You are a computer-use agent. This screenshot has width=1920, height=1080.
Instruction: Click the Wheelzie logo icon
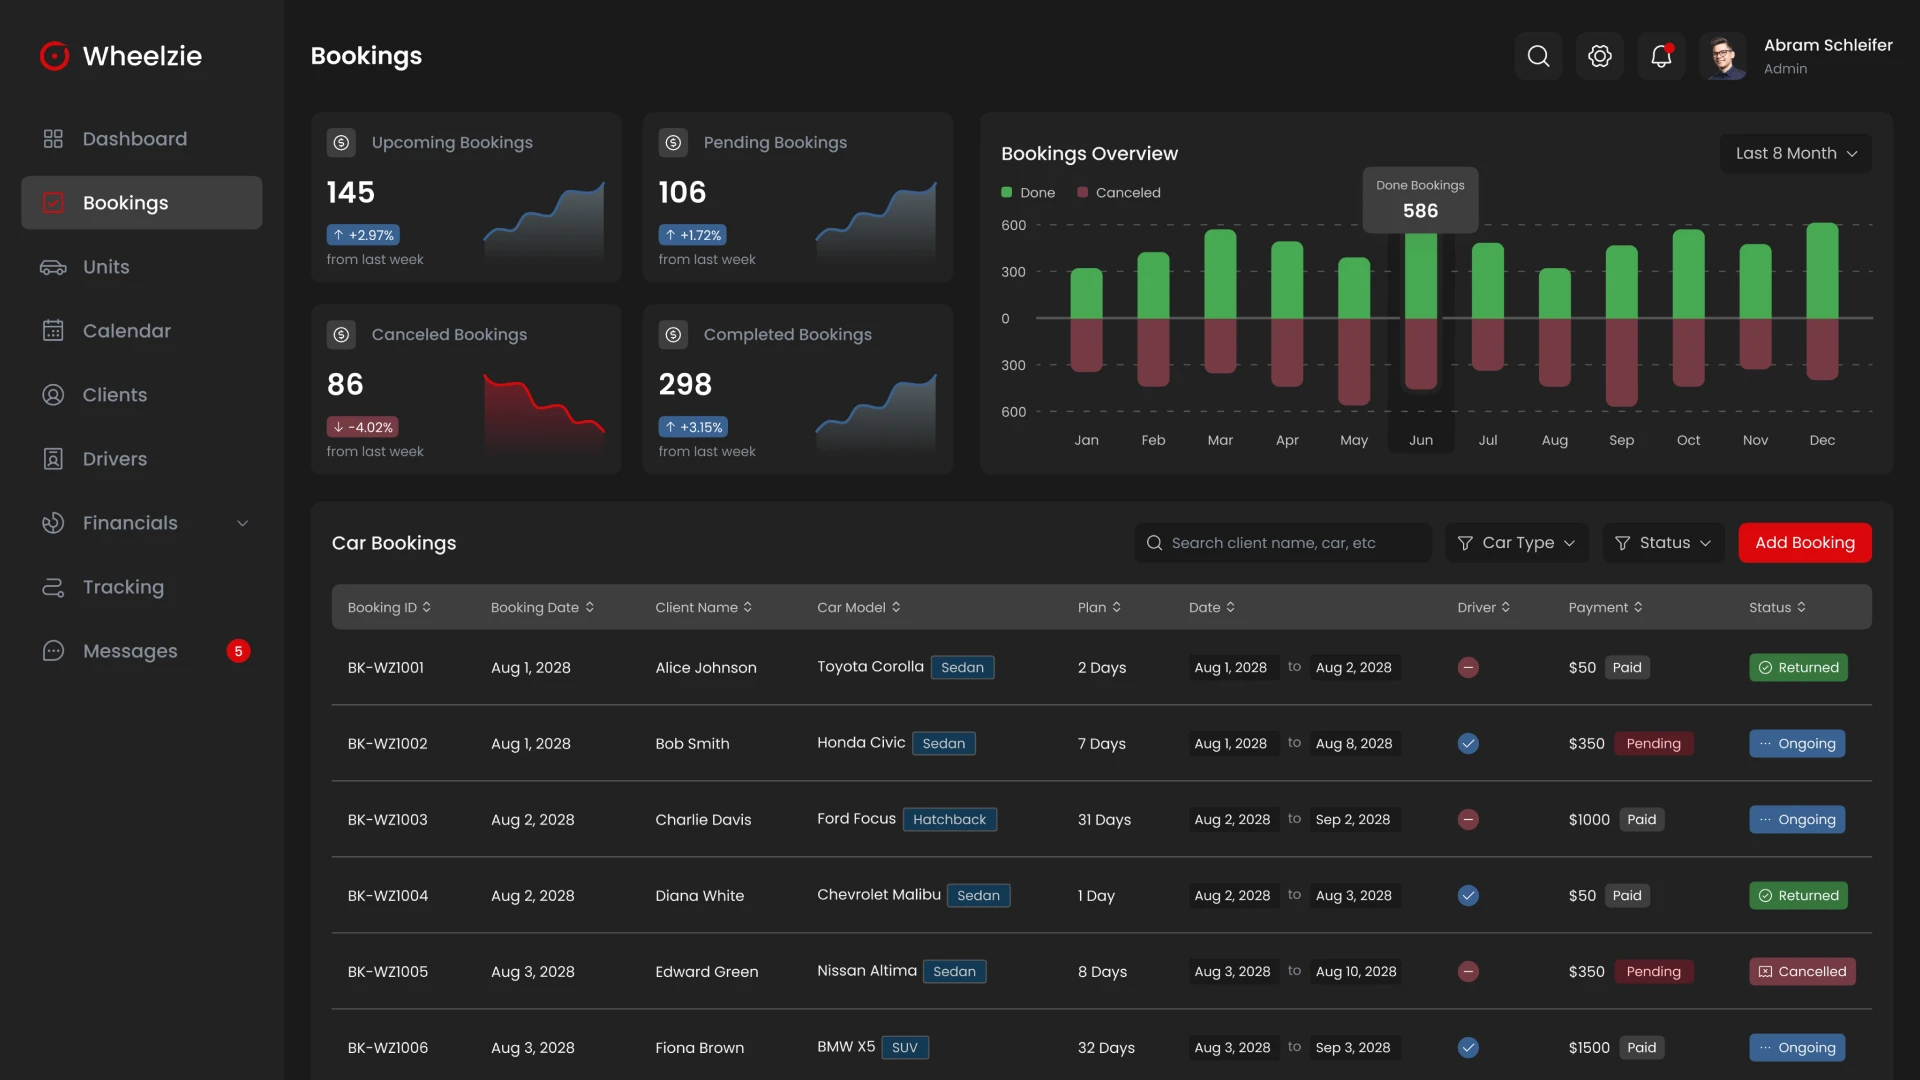point(54,56)
